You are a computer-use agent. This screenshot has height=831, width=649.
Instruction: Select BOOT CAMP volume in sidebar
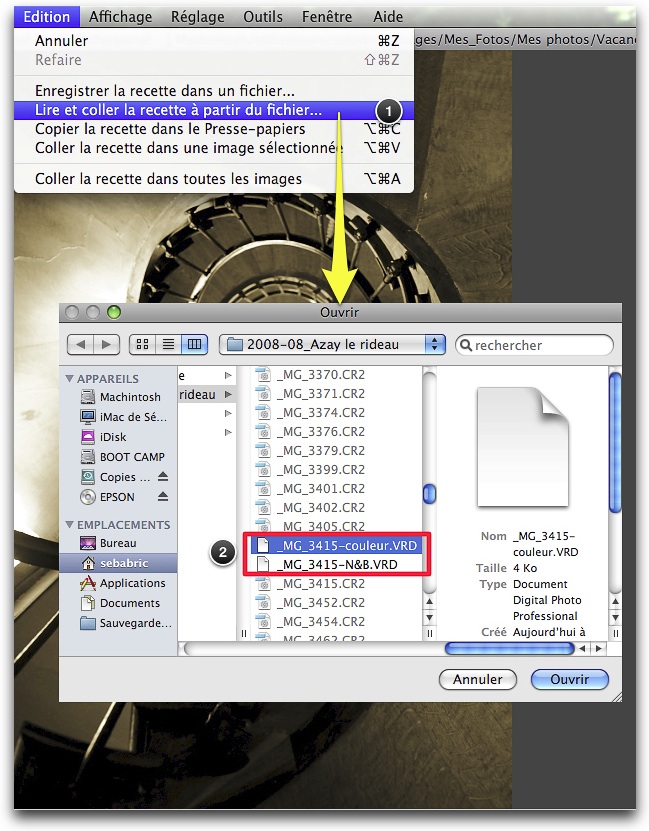click(119, 457)
